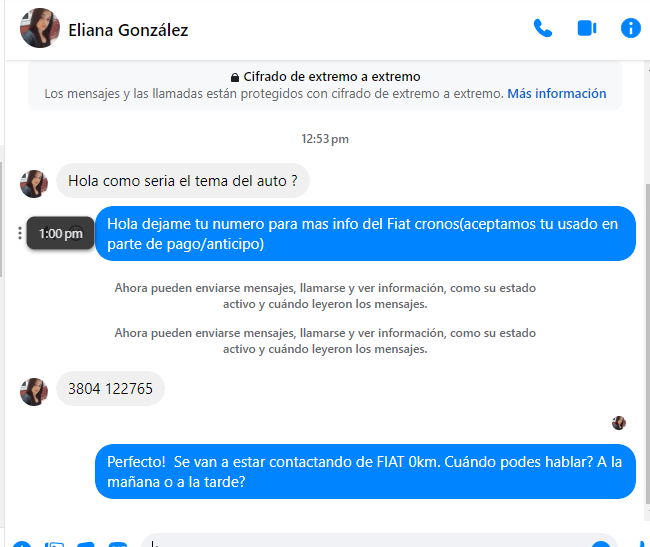Open more options for Fiat cronos message
The height and width of the screenshot is (547, 650).
pyautogui.click(x=19, y=233)
